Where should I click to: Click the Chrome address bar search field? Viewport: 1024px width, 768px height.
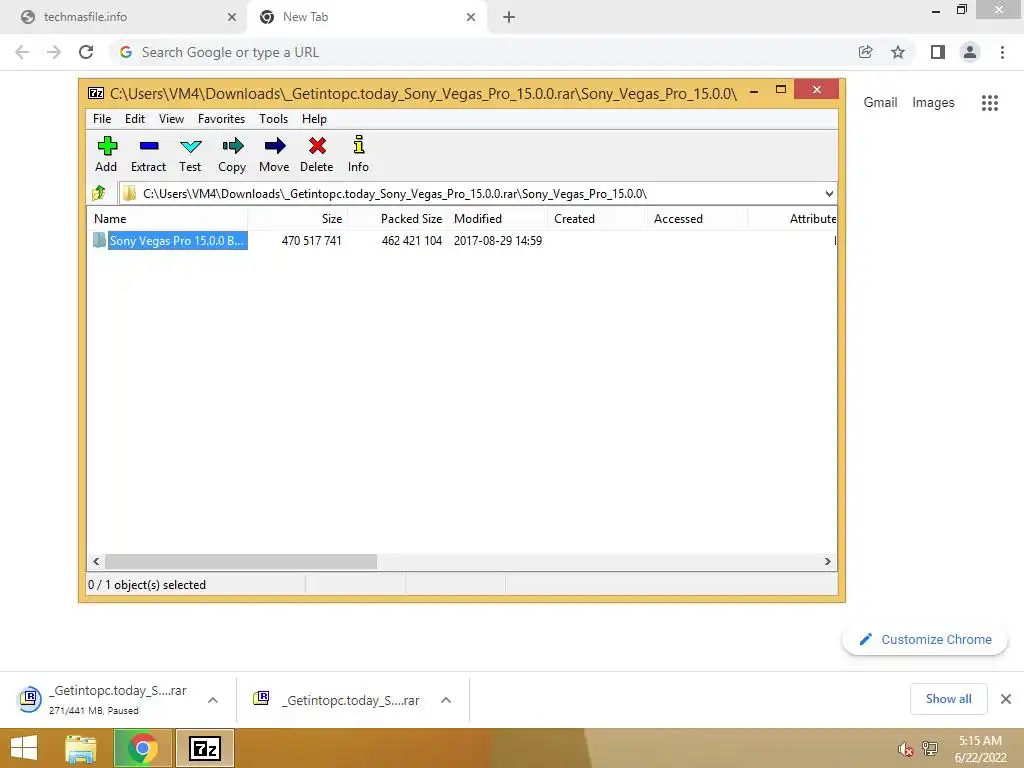click(483, 52)
